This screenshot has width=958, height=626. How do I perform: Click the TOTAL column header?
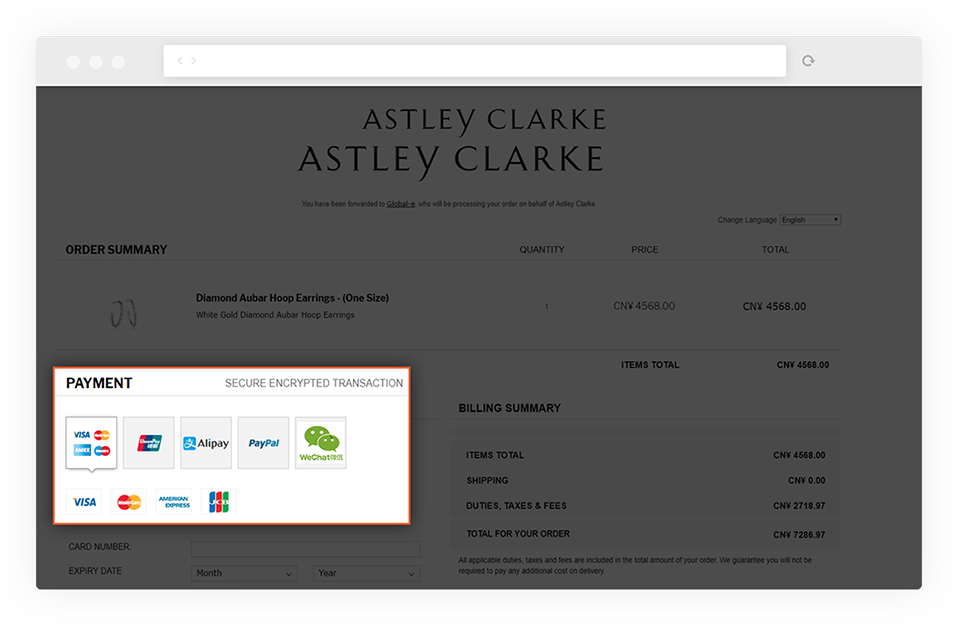click(x=775, y=250)
